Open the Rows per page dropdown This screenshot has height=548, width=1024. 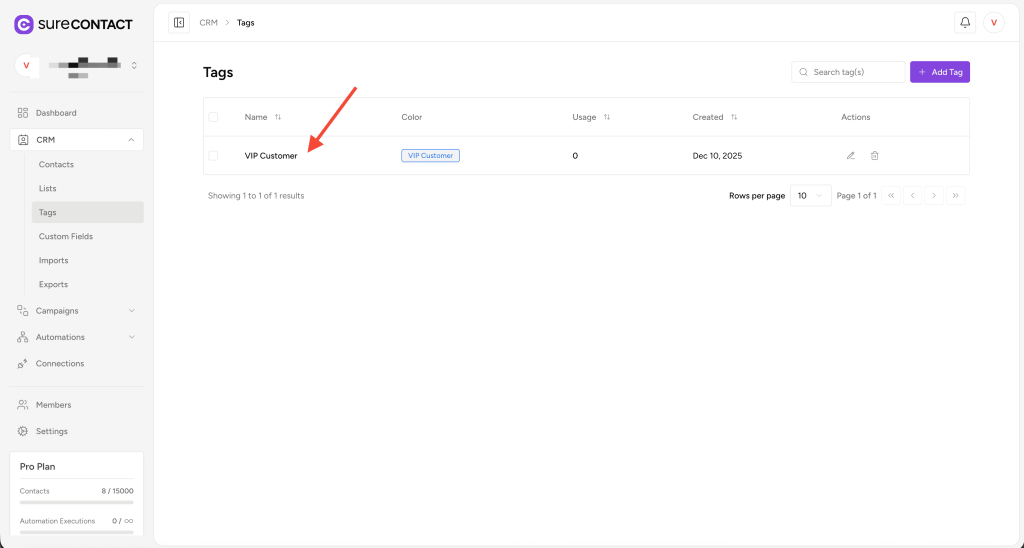[810, 196]
